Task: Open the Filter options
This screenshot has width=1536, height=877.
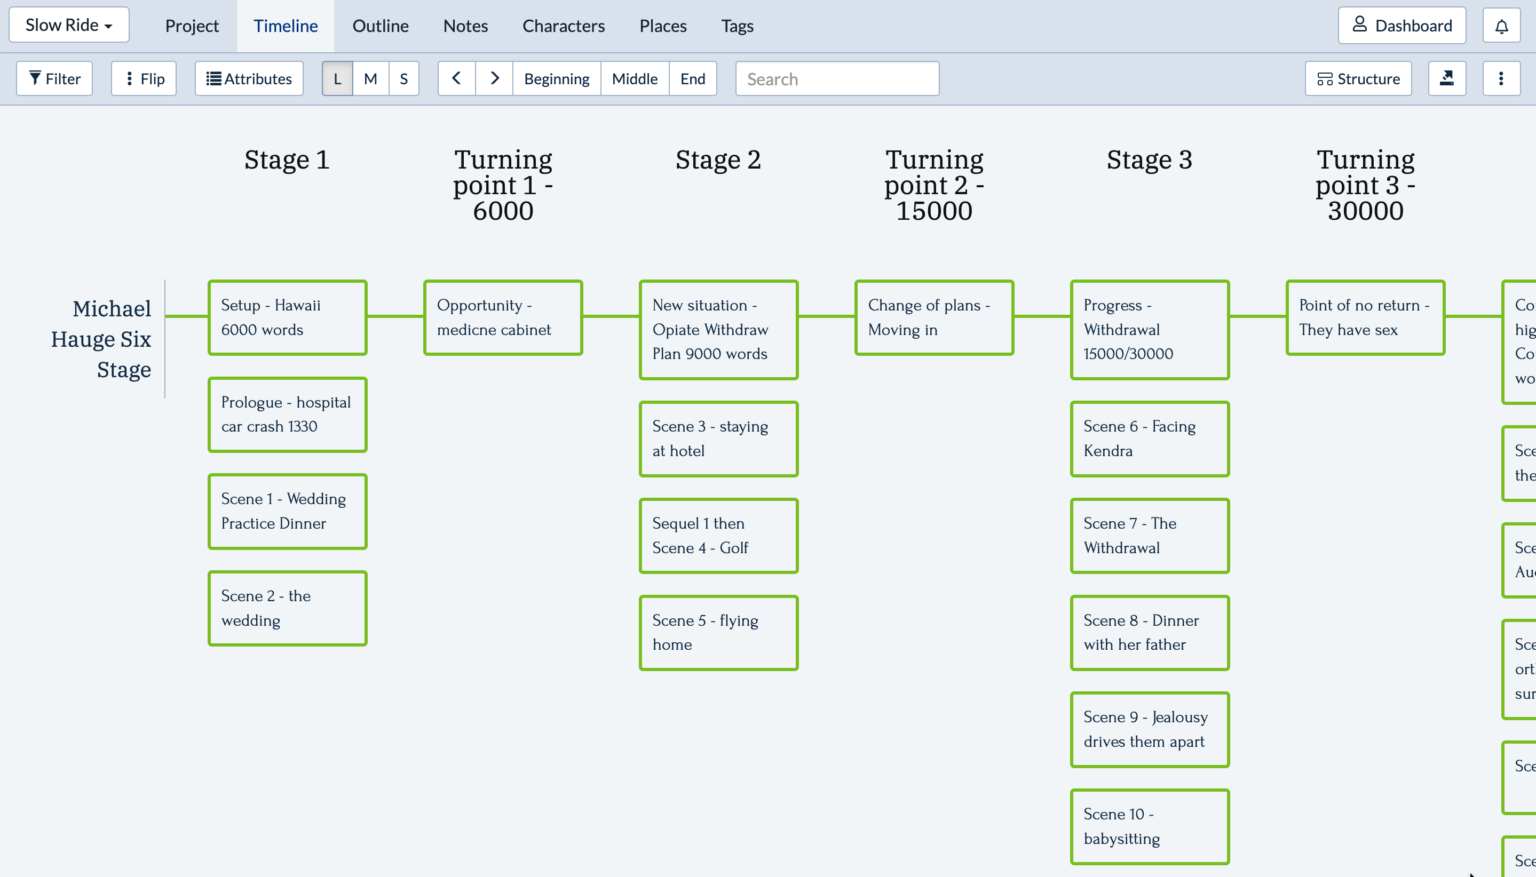Action: pos(54,78)
